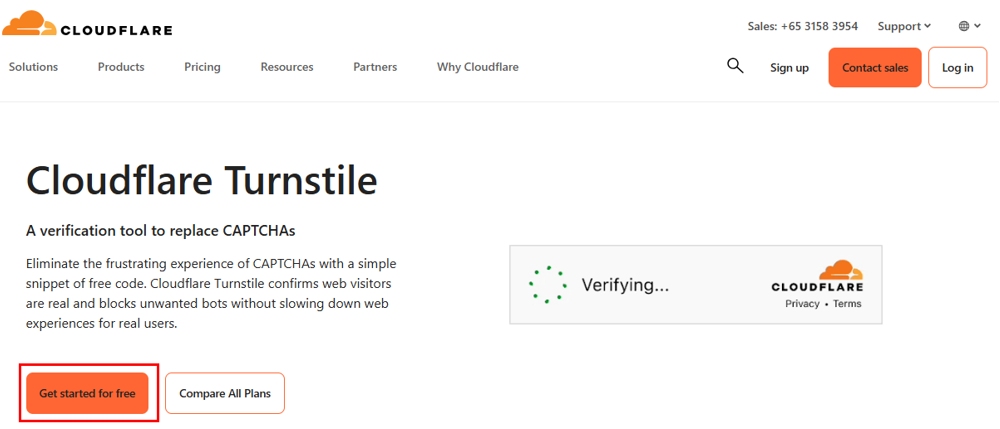Open the Products menu
Screen dimensions: 1000x429
coord(121,67)
